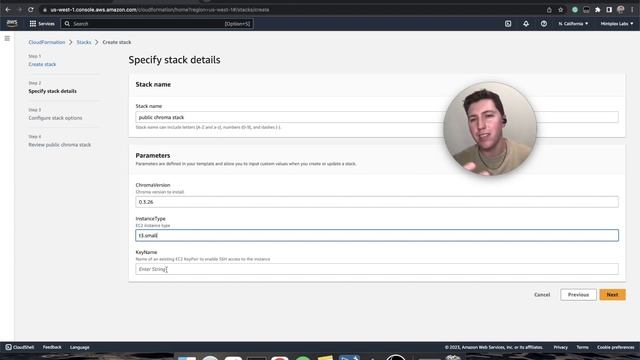This screenshot has width=640, height=360.
Task: Return to Step 1 Create stack
Action: click(x=42, y=64)
